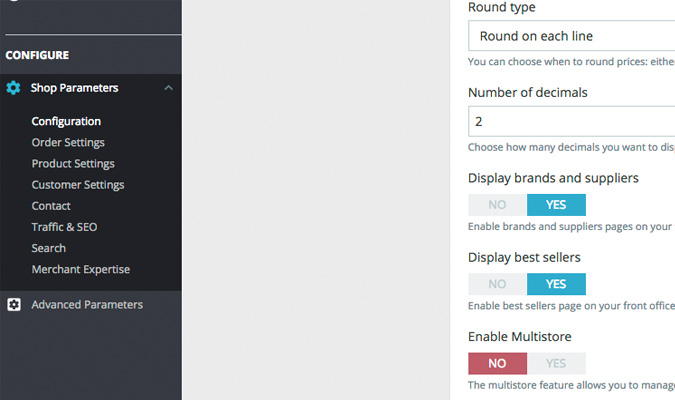This screenshot has height=400, width=675.
Task: Go to the Contact page
Action: coord(51,206)
